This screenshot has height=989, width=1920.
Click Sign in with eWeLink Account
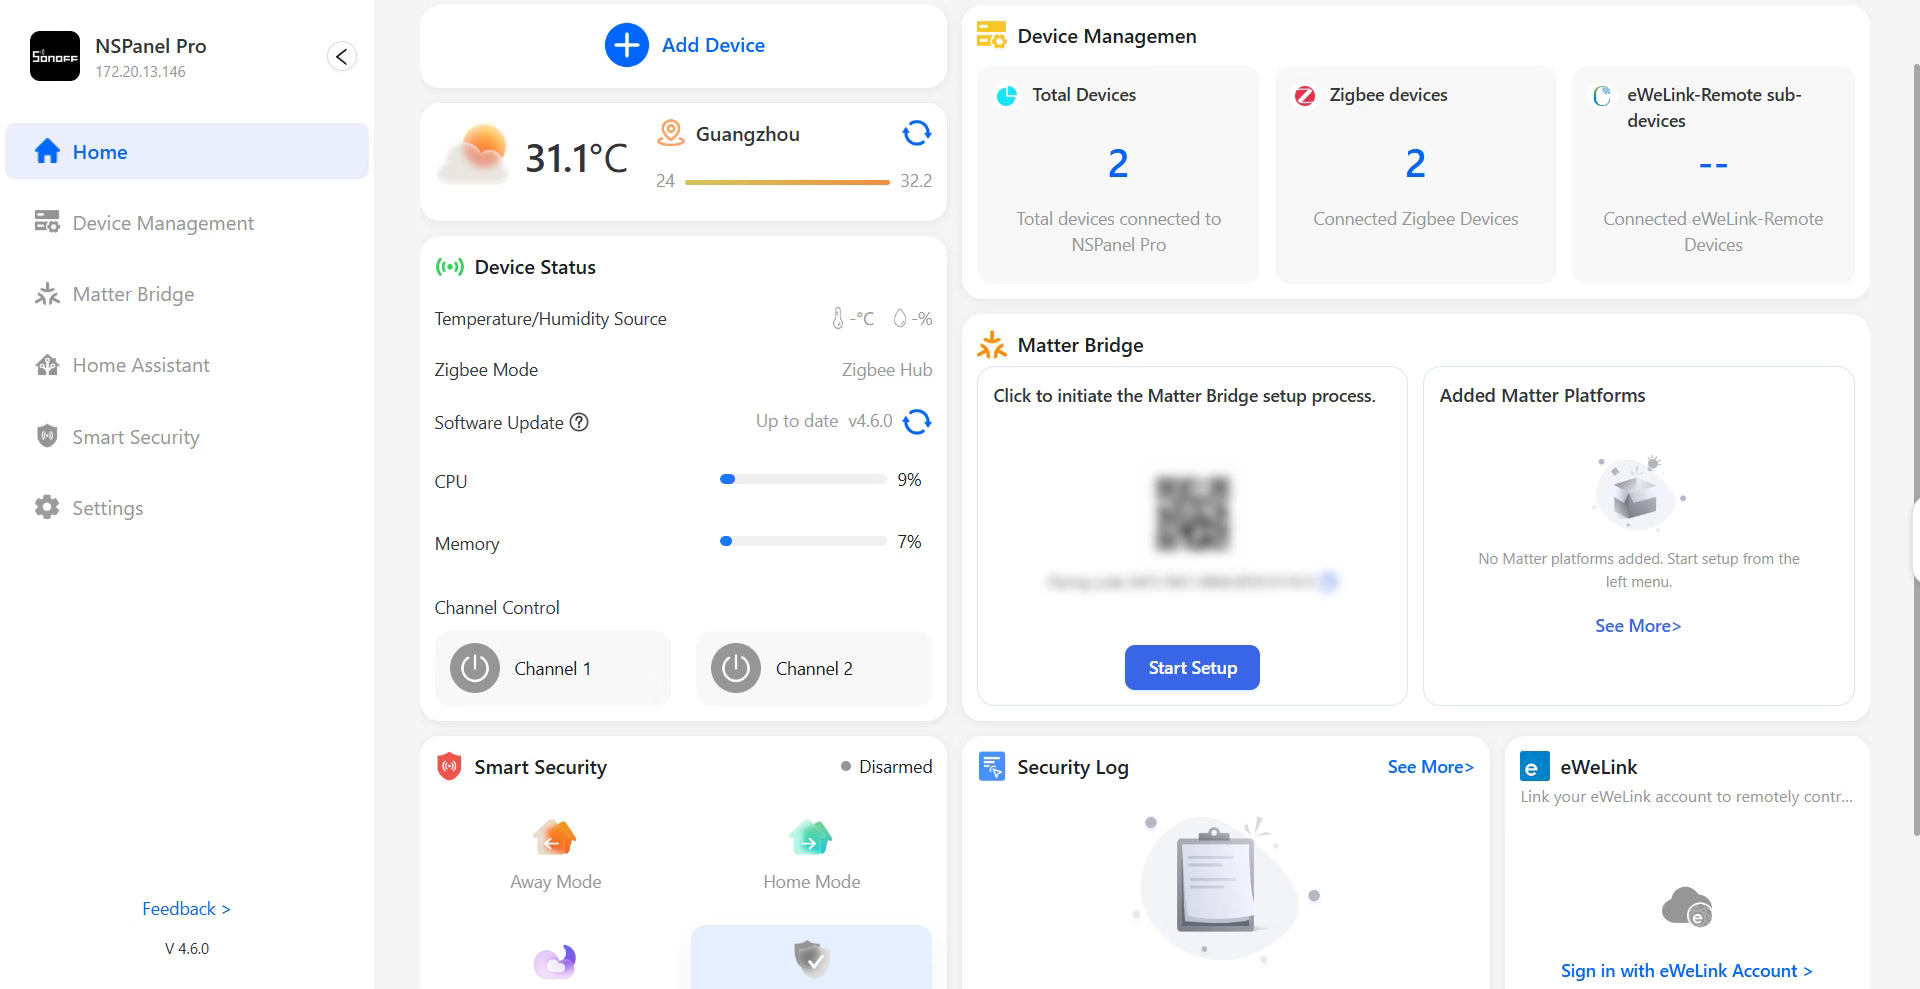pyautogui.click(x=1686, y=971)
